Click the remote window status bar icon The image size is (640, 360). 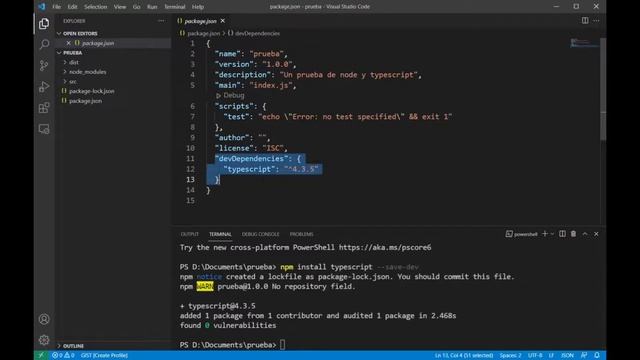(41, 355)
